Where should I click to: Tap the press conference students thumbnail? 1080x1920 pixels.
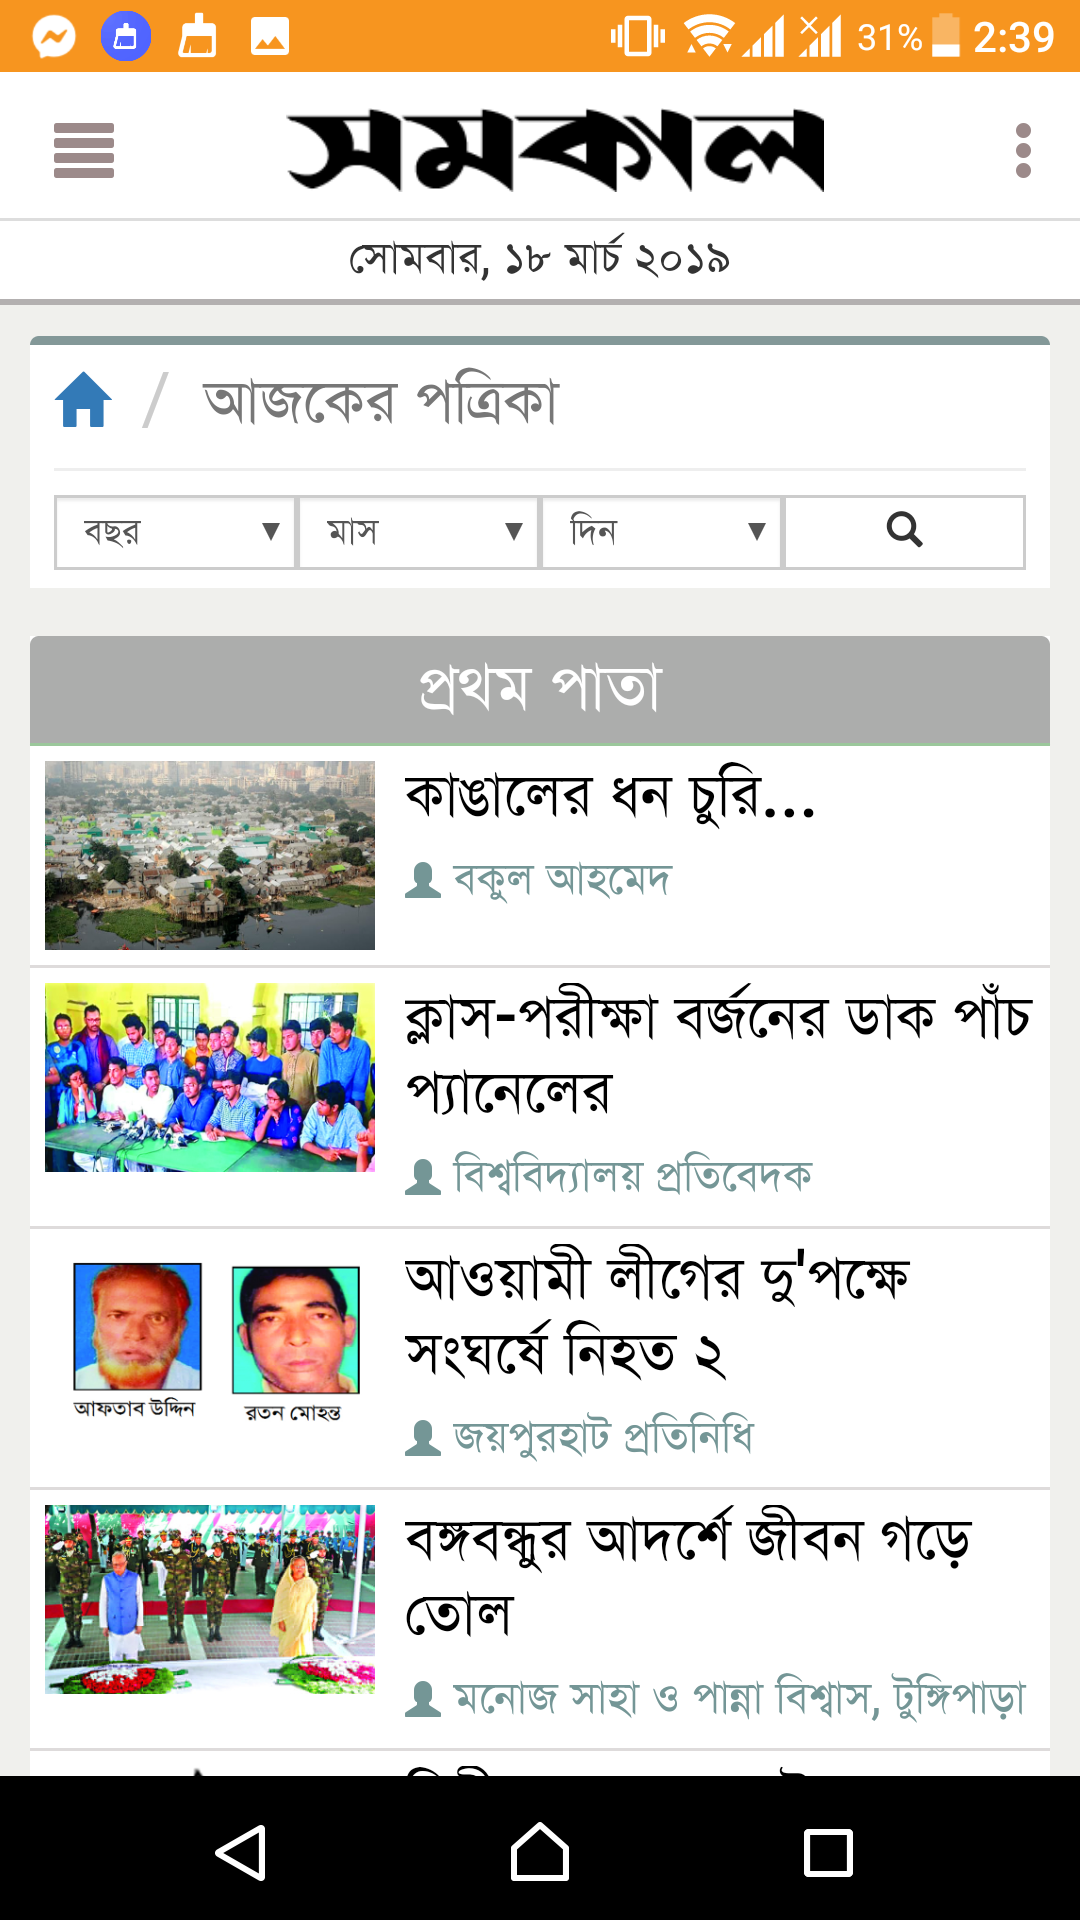tap(210, 1077)
